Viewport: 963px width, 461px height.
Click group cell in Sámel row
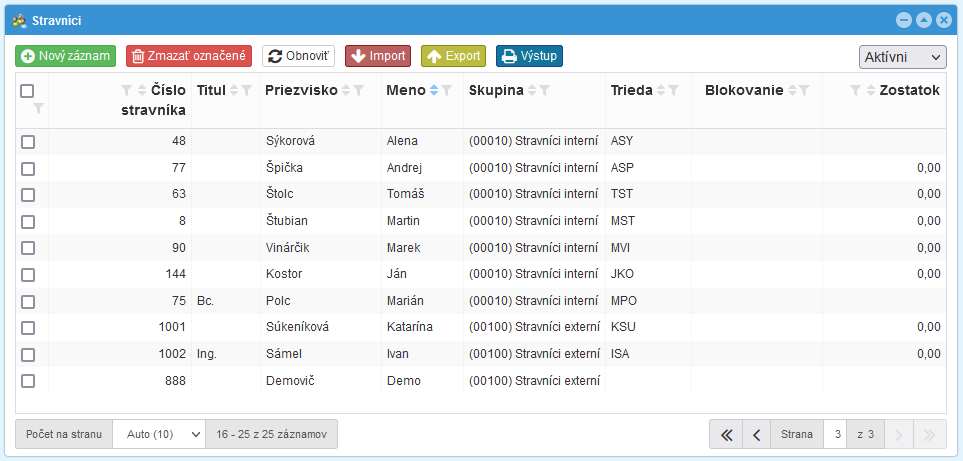(x=534, y=354)
